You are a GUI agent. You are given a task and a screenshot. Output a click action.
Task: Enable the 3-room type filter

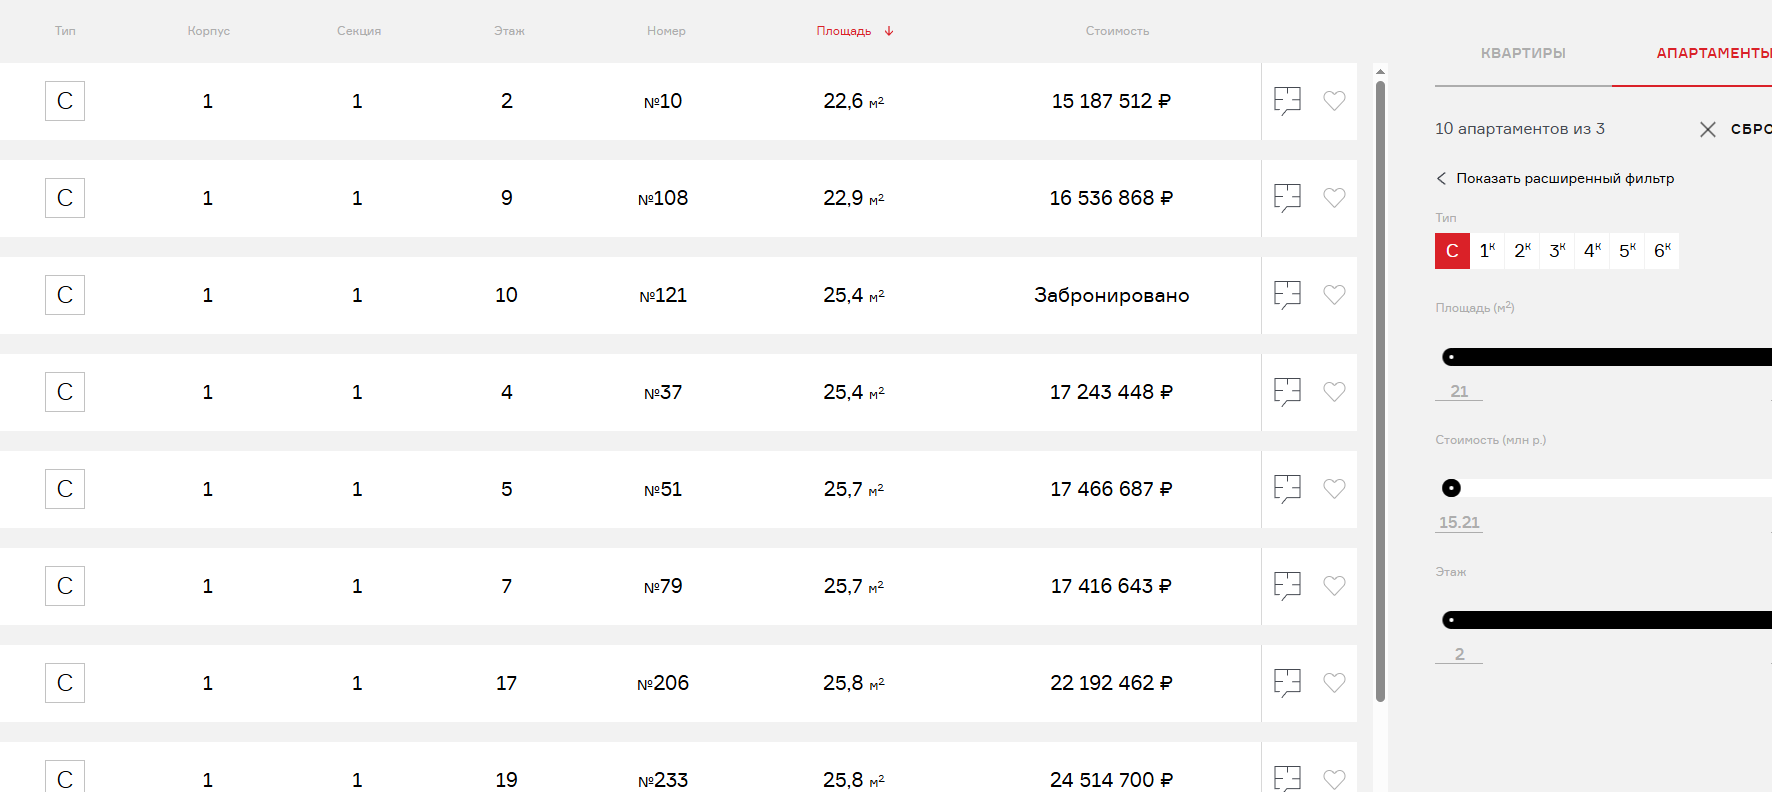1557,251
